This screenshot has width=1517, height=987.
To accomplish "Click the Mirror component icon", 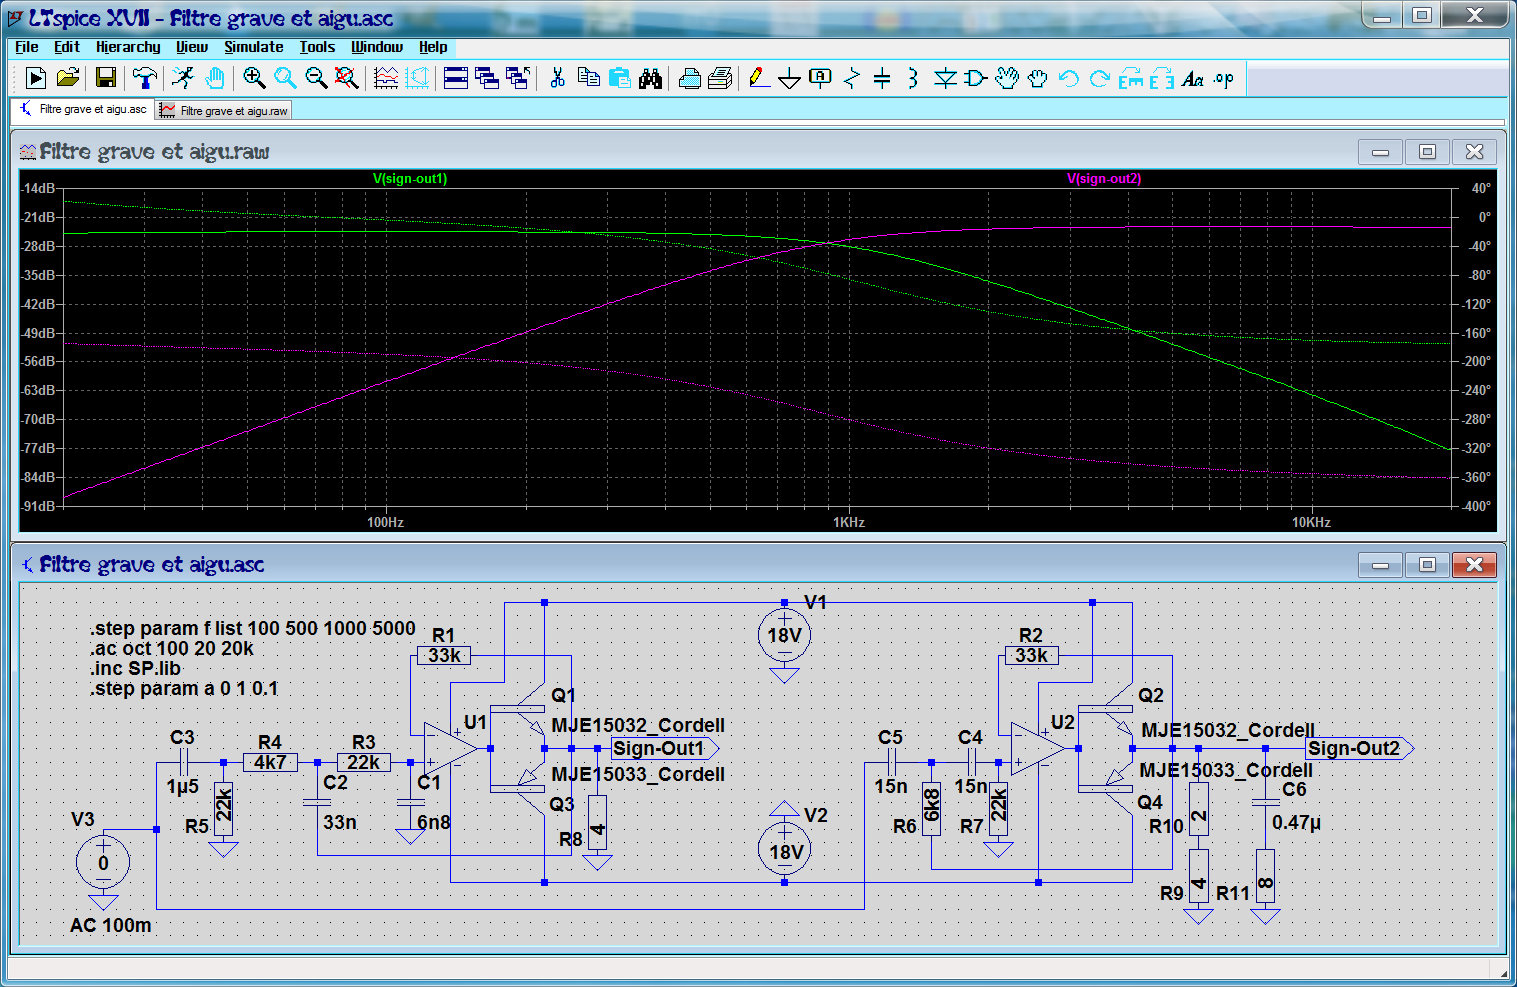I will tap(1162, 78).
